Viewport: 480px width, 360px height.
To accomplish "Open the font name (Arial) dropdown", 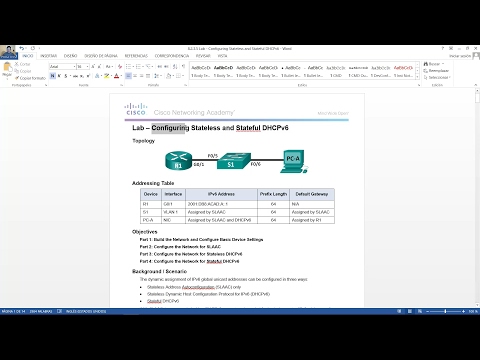I will pos(74,67).
